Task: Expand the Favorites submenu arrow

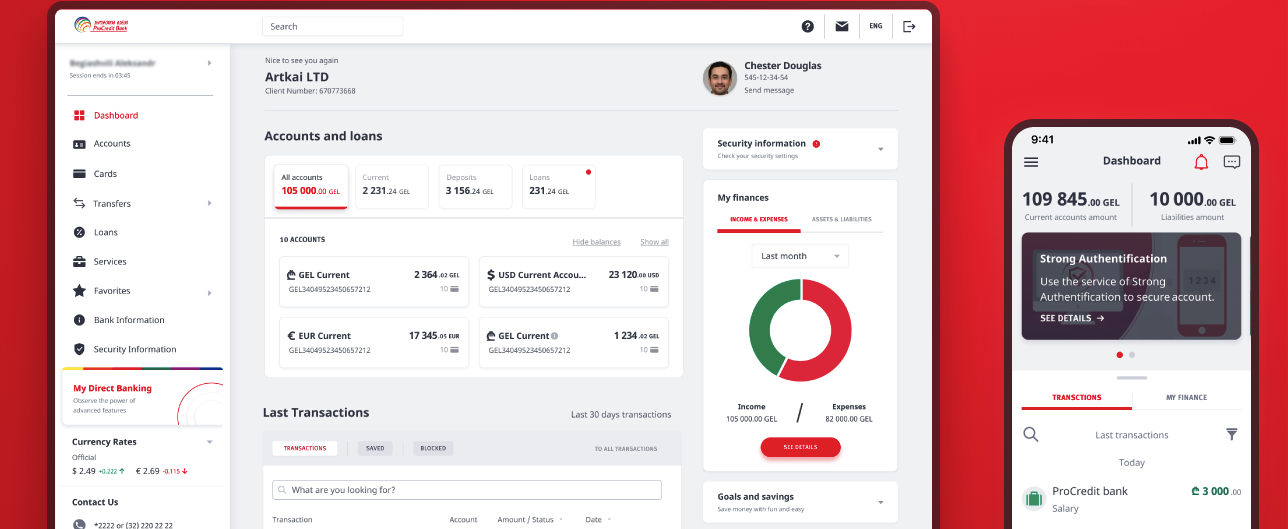Action: 209,292
